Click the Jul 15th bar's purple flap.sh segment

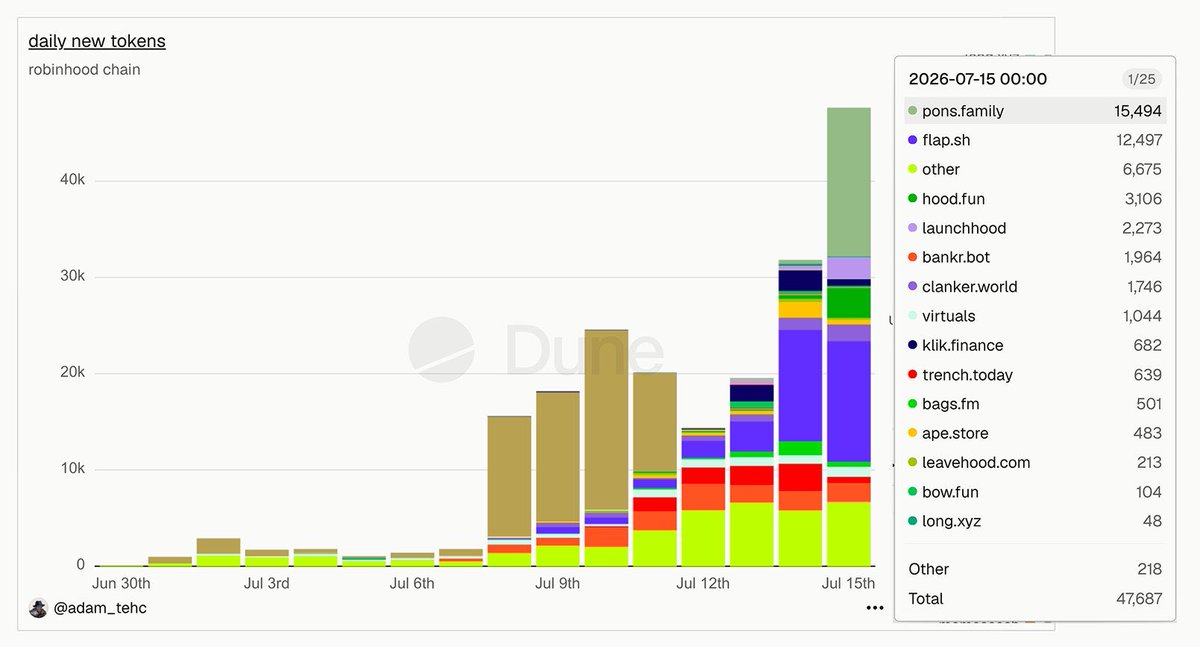849,401
